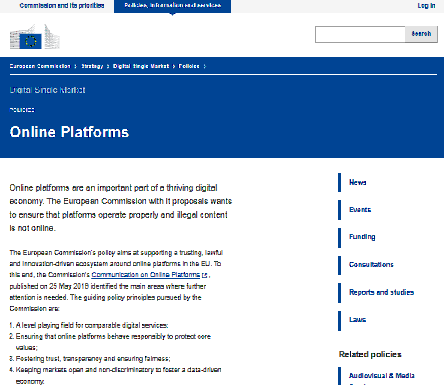
Task: Click list item 'A level playing field'
Action: [x=92, y=325]
